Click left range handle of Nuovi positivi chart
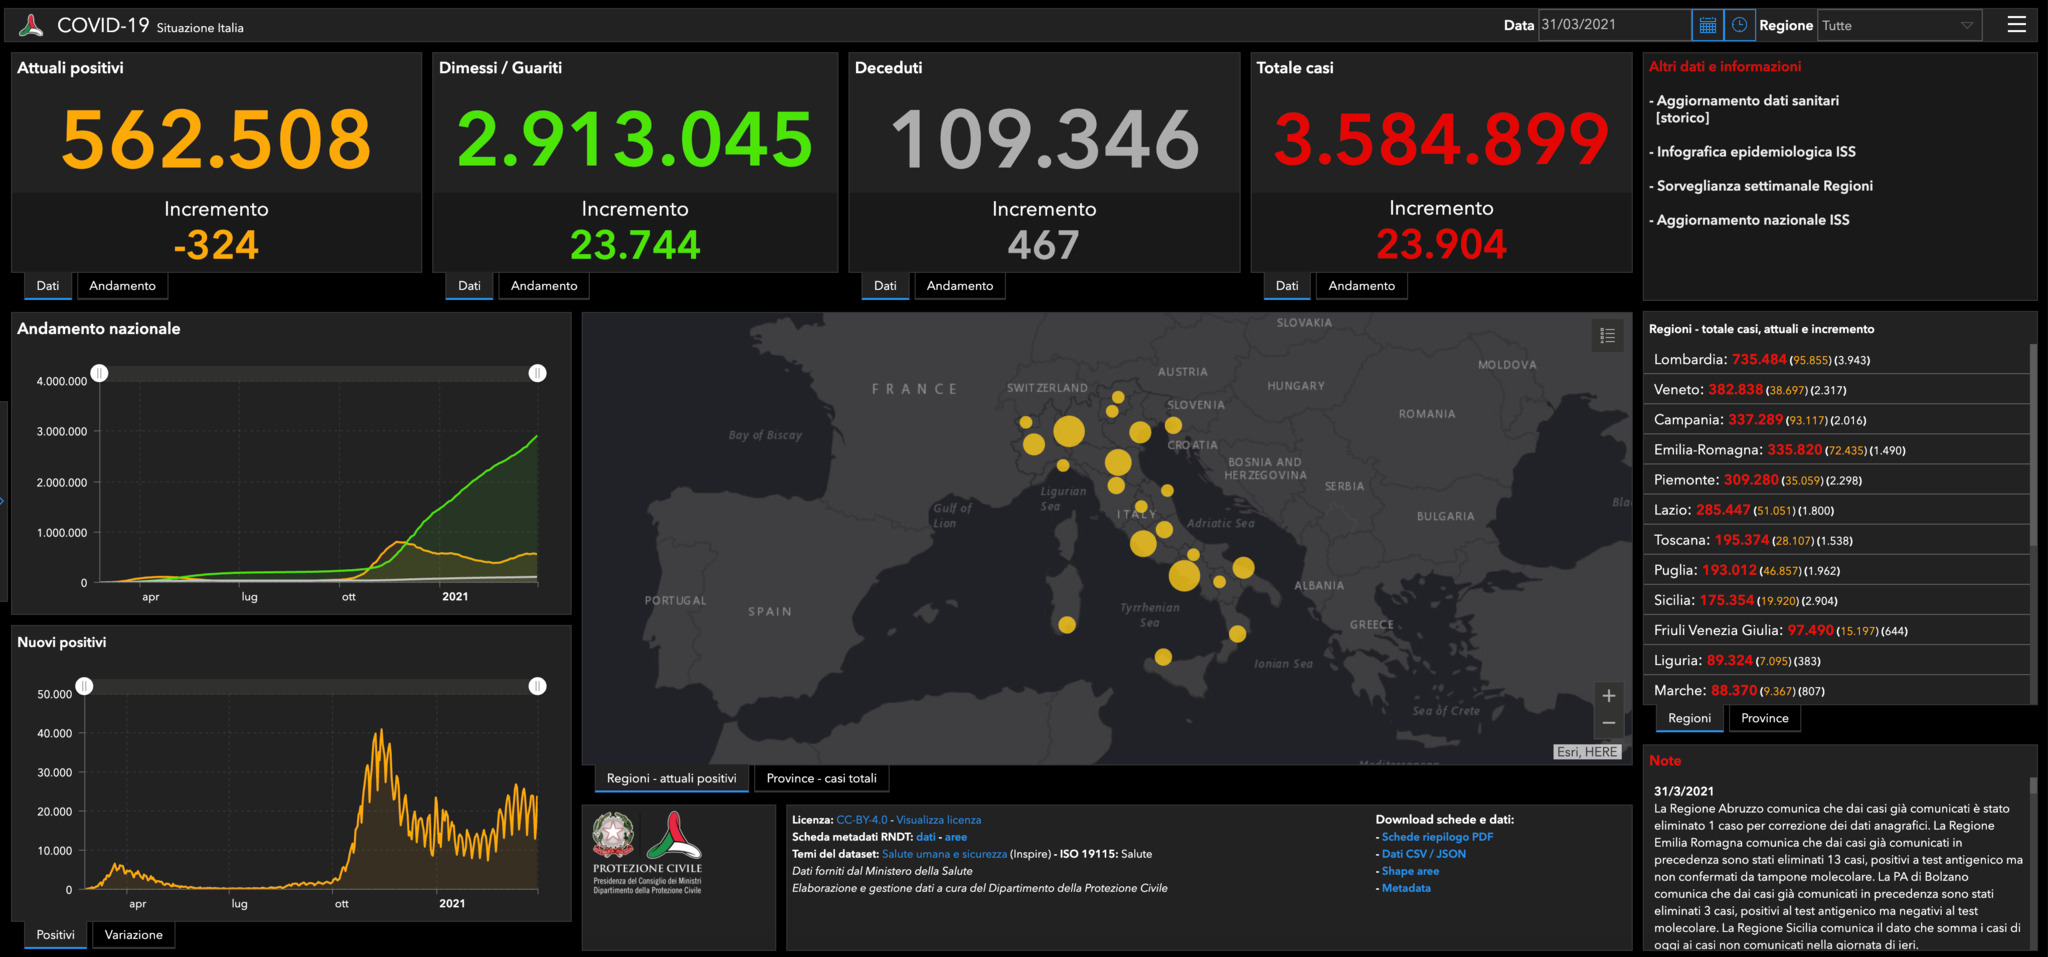2048x957 pixels. tap(85, 686)
